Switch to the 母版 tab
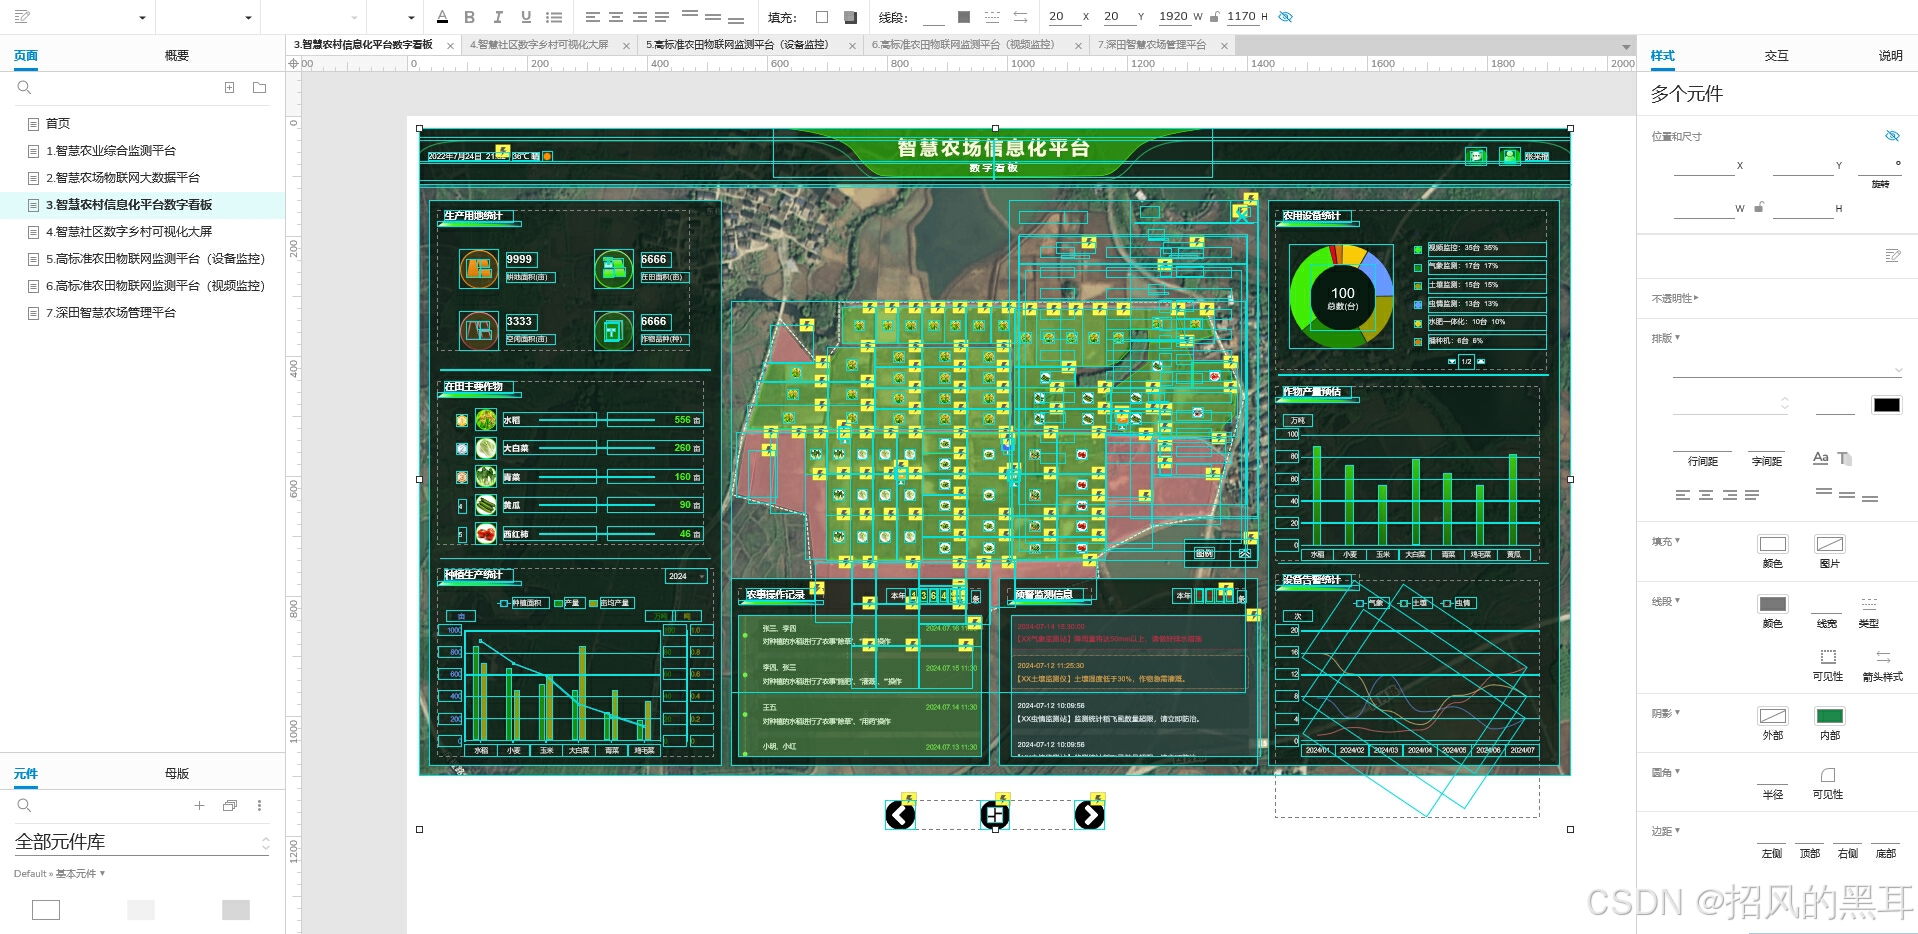Viewport: 1918px width, 934px height. (177, 774)
